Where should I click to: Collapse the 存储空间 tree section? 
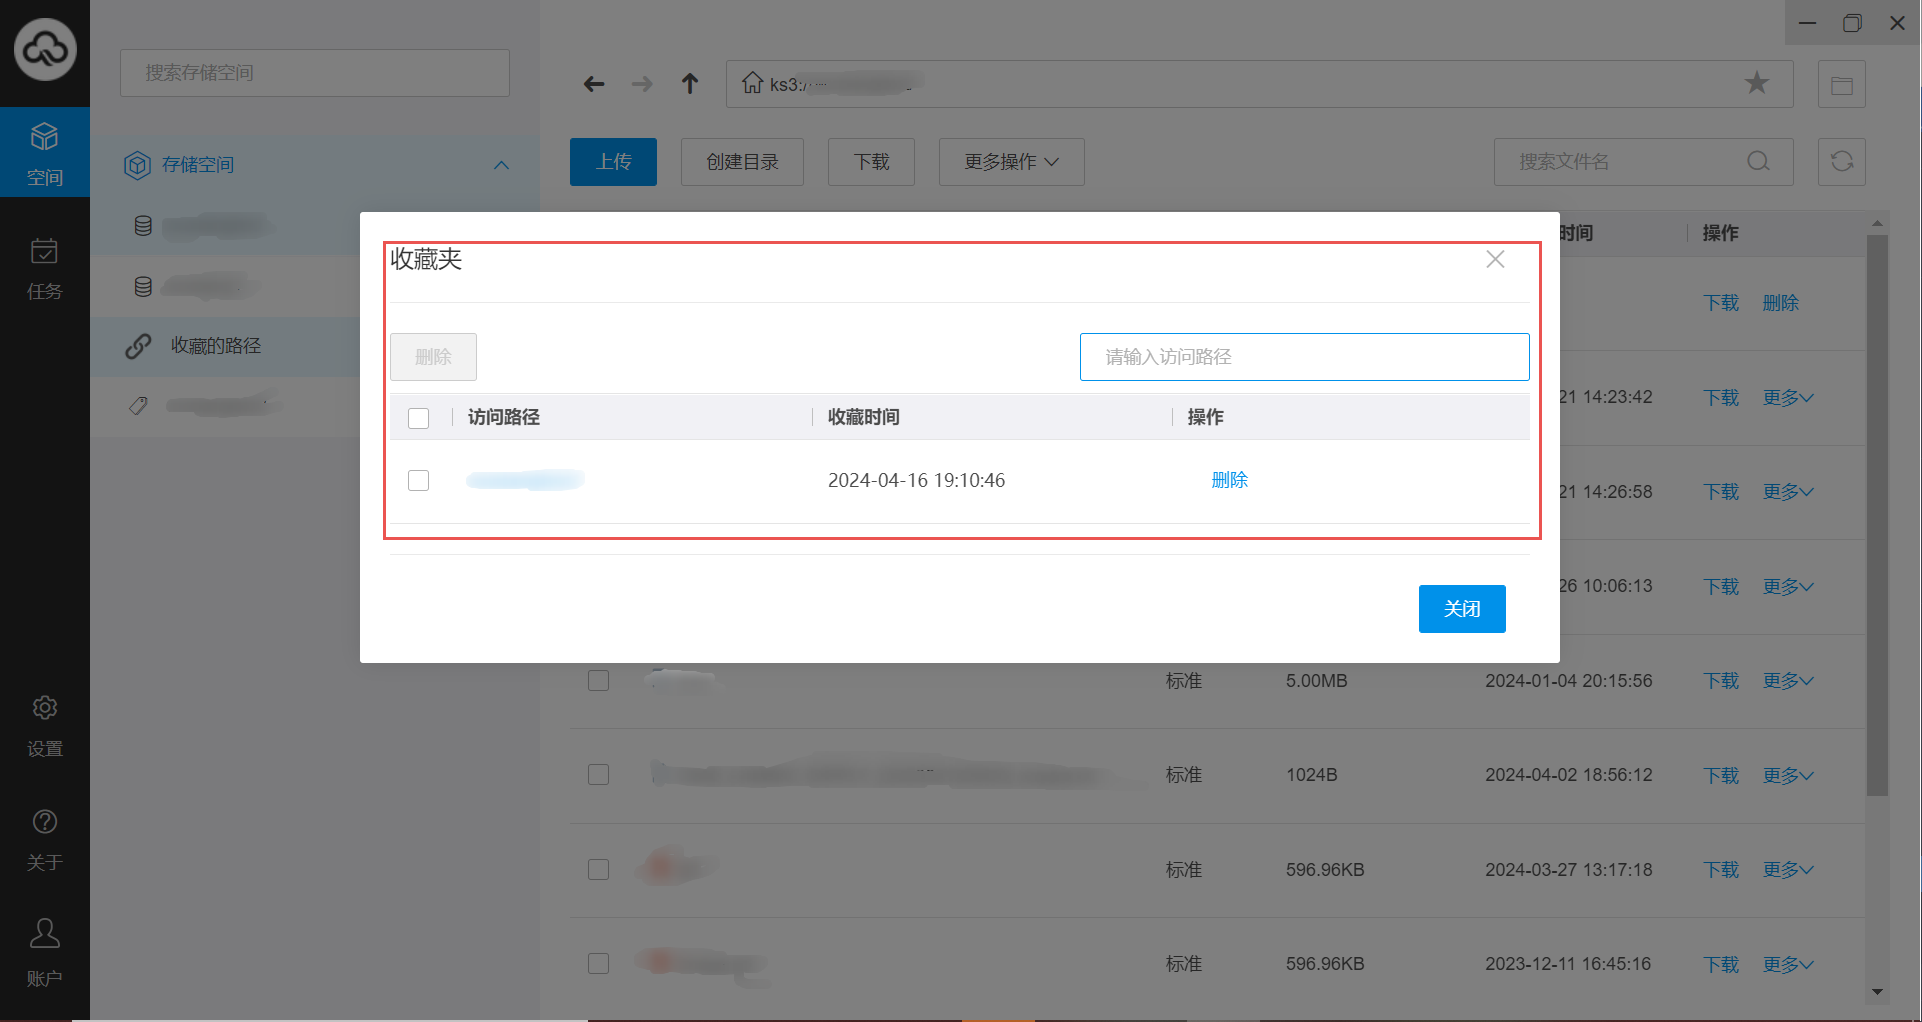click(501, 165)
